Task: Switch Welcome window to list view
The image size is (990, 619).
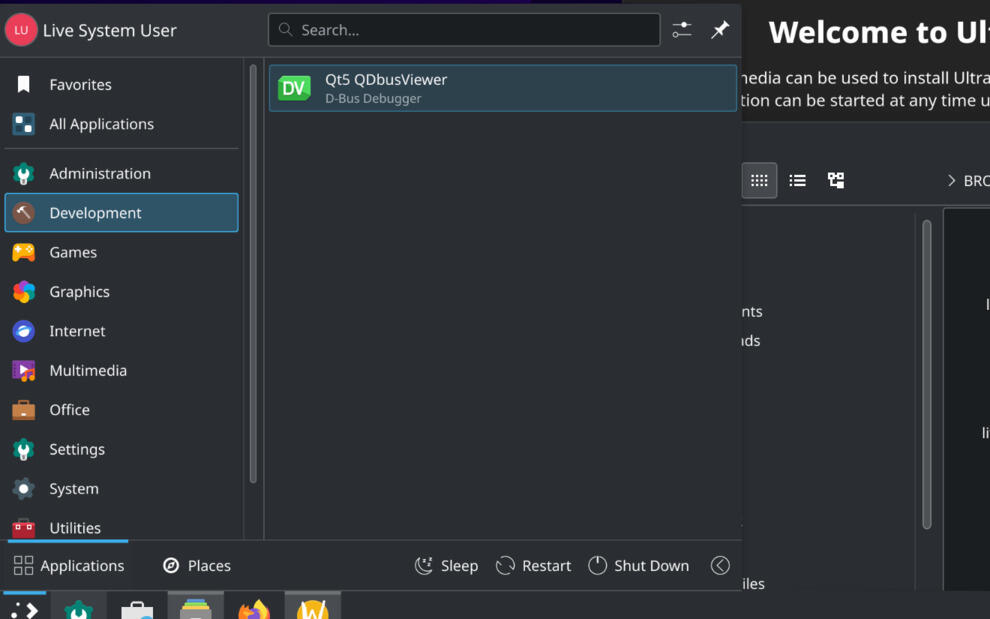Action: [797, 181]
